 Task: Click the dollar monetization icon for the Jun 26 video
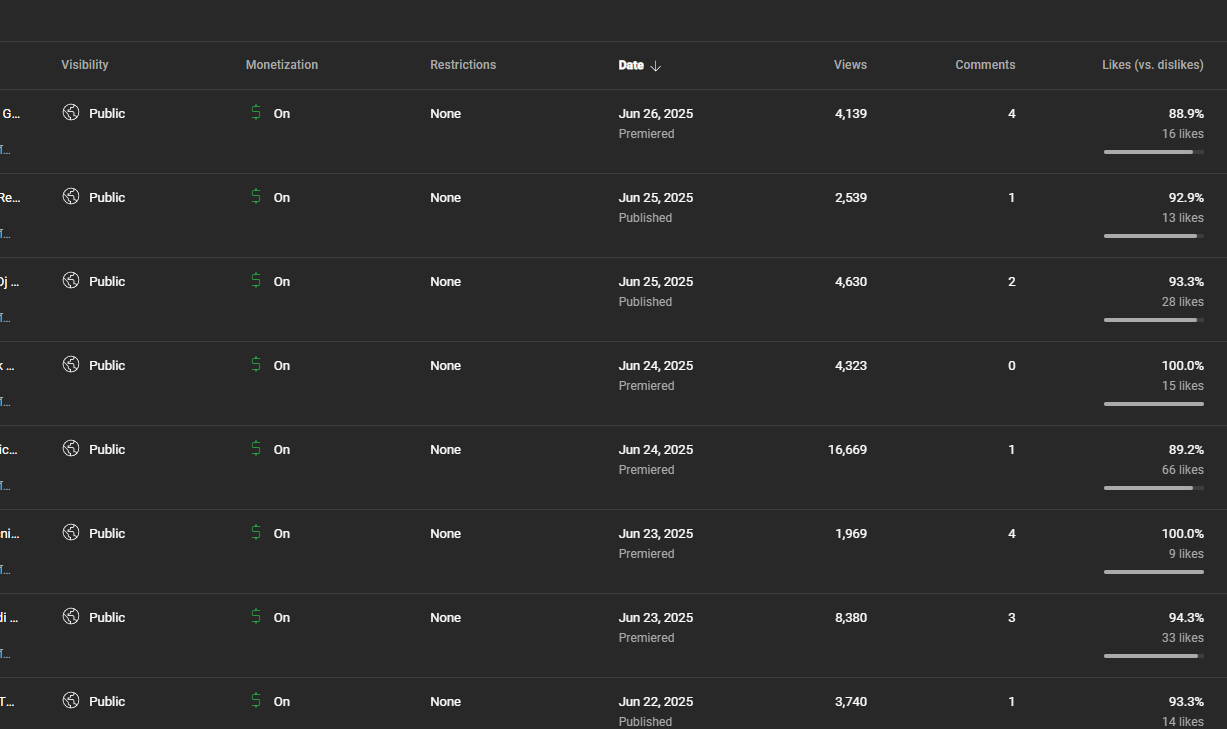pyautogui.click(x=256, y=112)
